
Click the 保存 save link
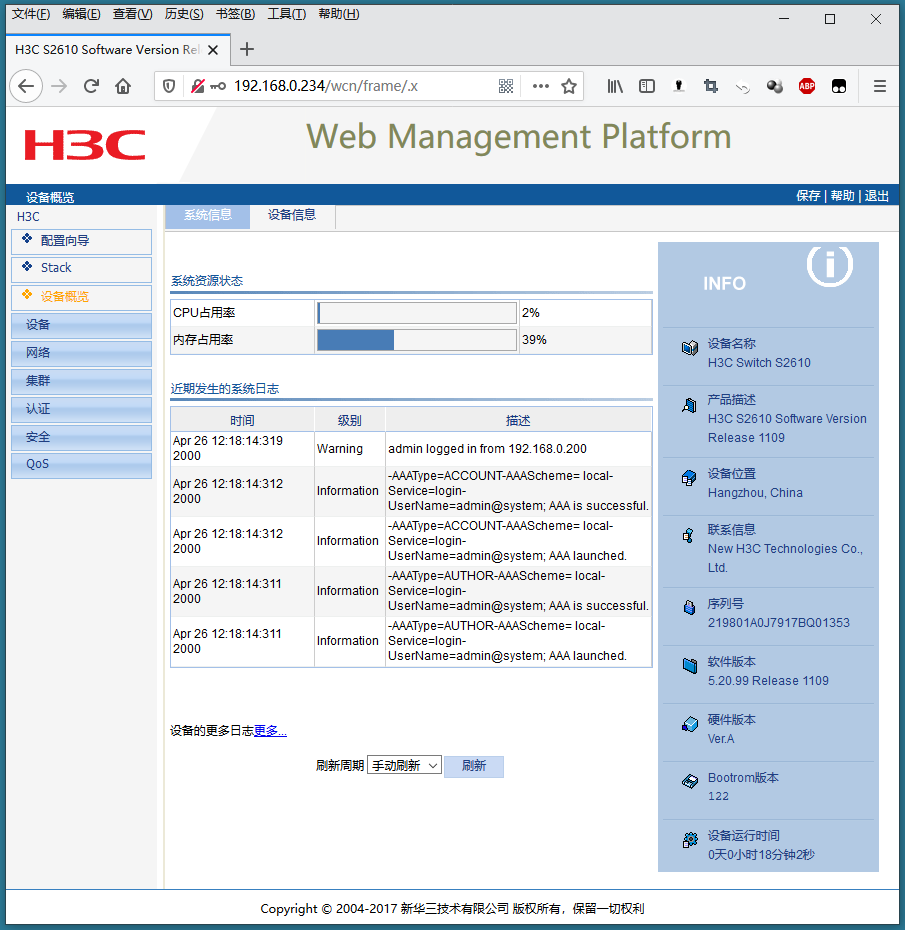tap(808, 195)
